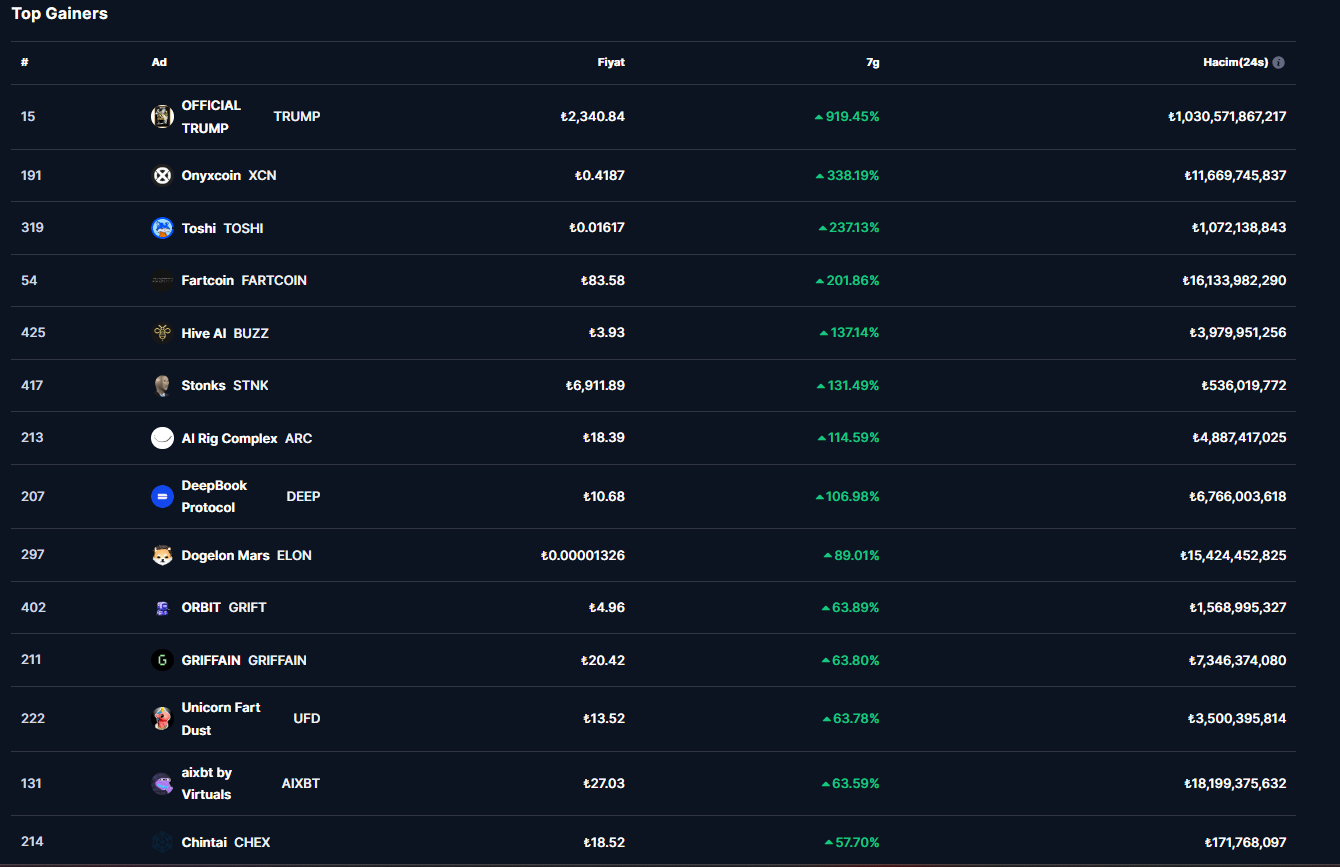Image resolution: width=1340 pixels, height=867 pixels.
Task: Click the Hive AI bee icon
Action: 162,333
